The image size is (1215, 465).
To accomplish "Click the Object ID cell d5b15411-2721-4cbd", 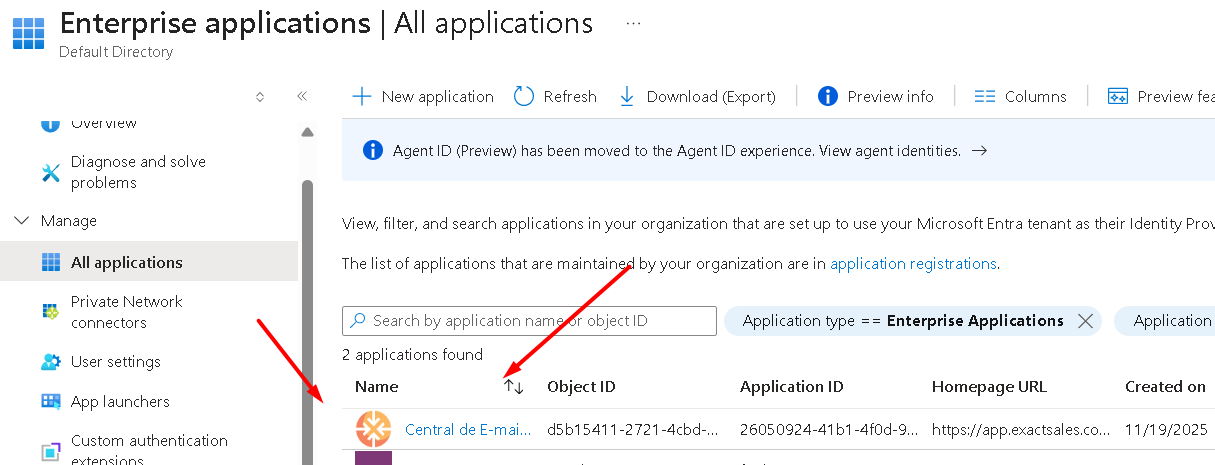I will click(632, 430).
